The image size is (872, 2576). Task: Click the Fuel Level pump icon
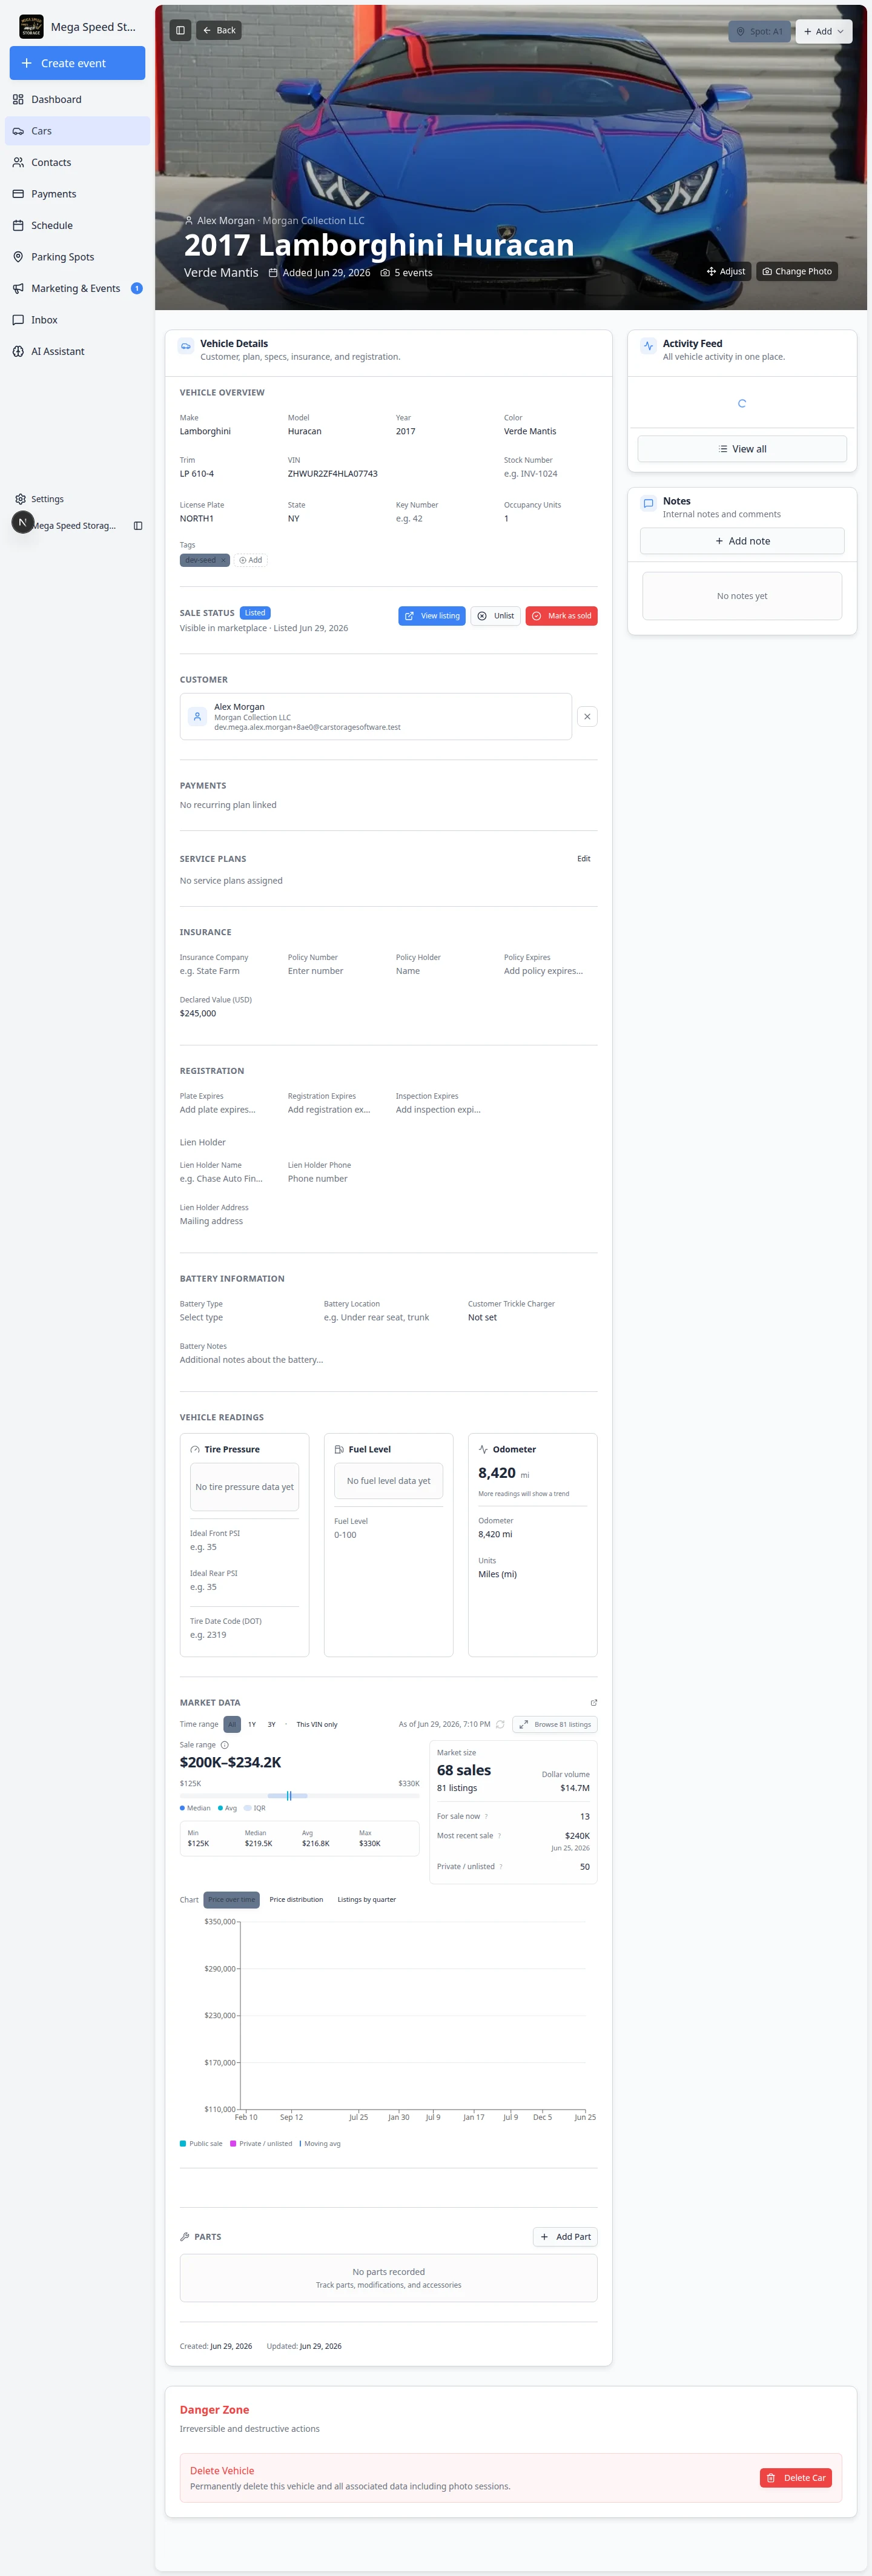pyautogui.click(x=339, y=1449)
